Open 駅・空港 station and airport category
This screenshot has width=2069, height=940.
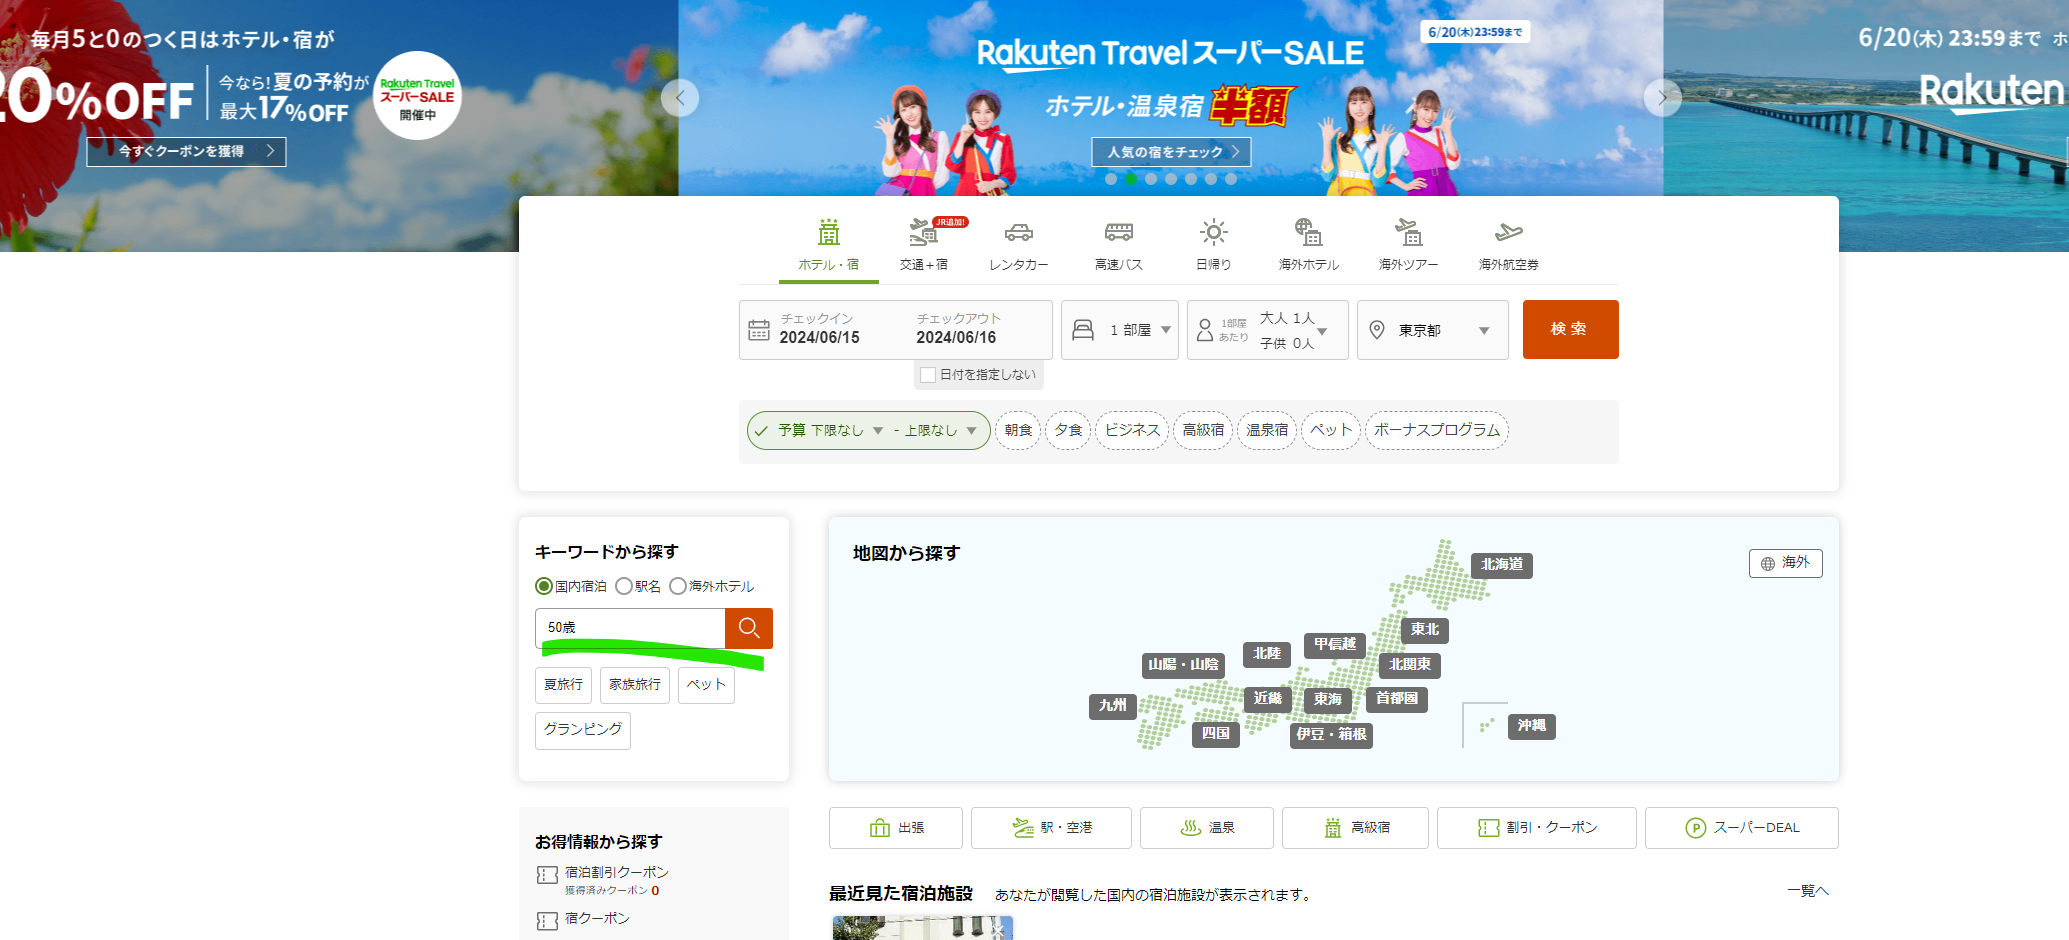point(1051,828)
